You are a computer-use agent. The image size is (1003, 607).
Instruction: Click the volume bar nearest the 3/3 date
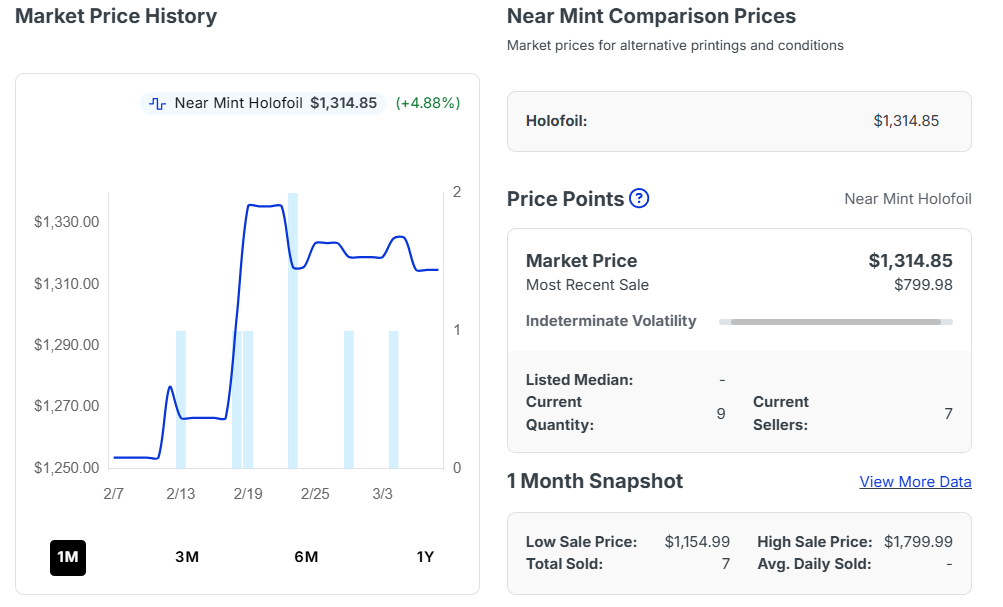point(394,400)
